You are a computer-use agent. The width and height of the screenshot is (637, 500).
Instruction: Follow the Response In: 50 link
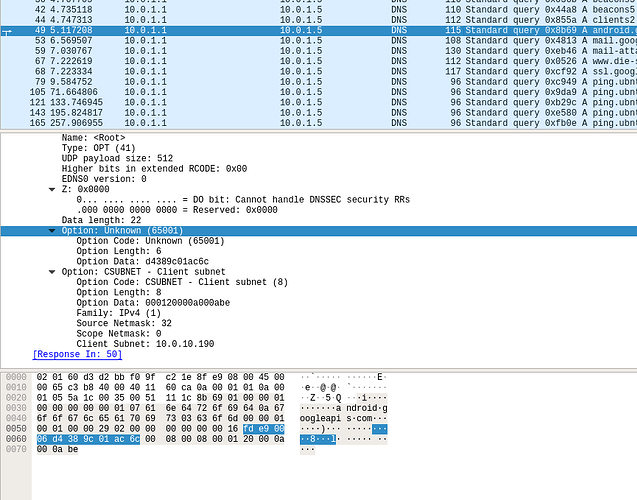pyautogui.click(x=78, y=354)
